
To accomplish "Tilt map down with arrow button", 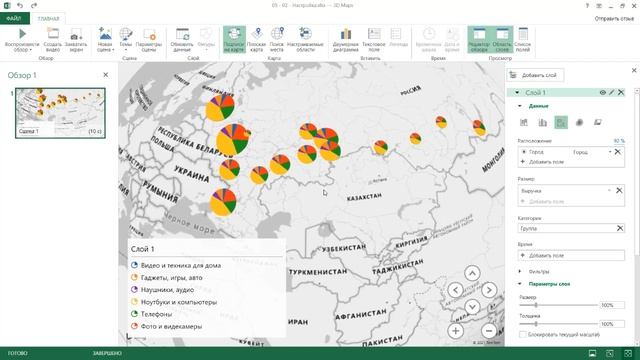I will 472,307.
